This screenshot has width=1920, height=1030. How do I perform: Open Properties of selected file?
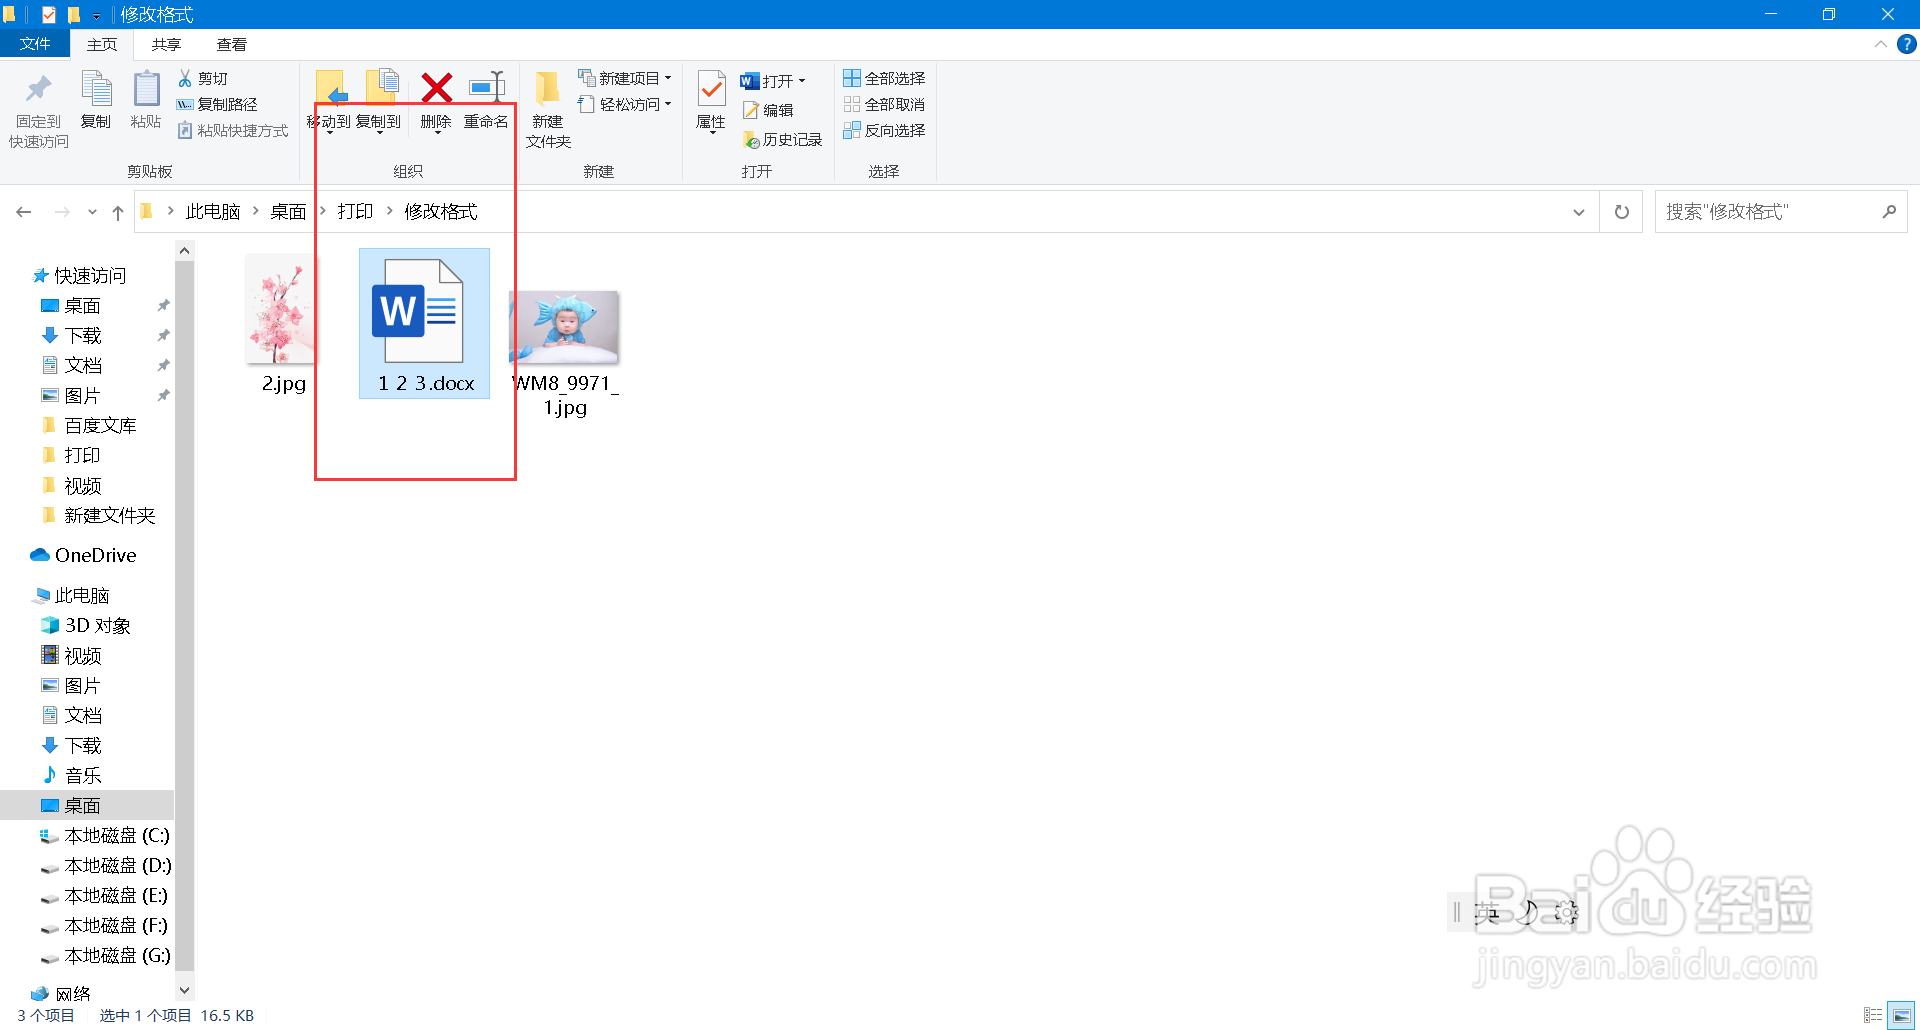[711, 101]
